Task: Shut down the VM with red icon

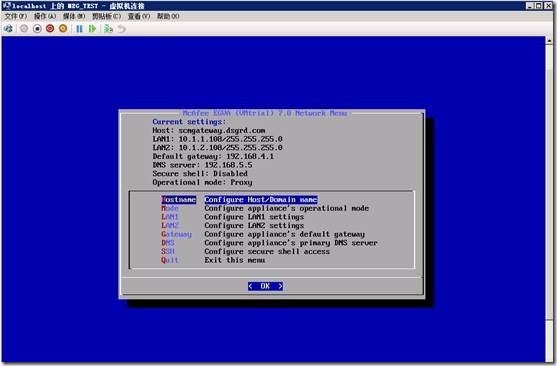Action: 50,28
